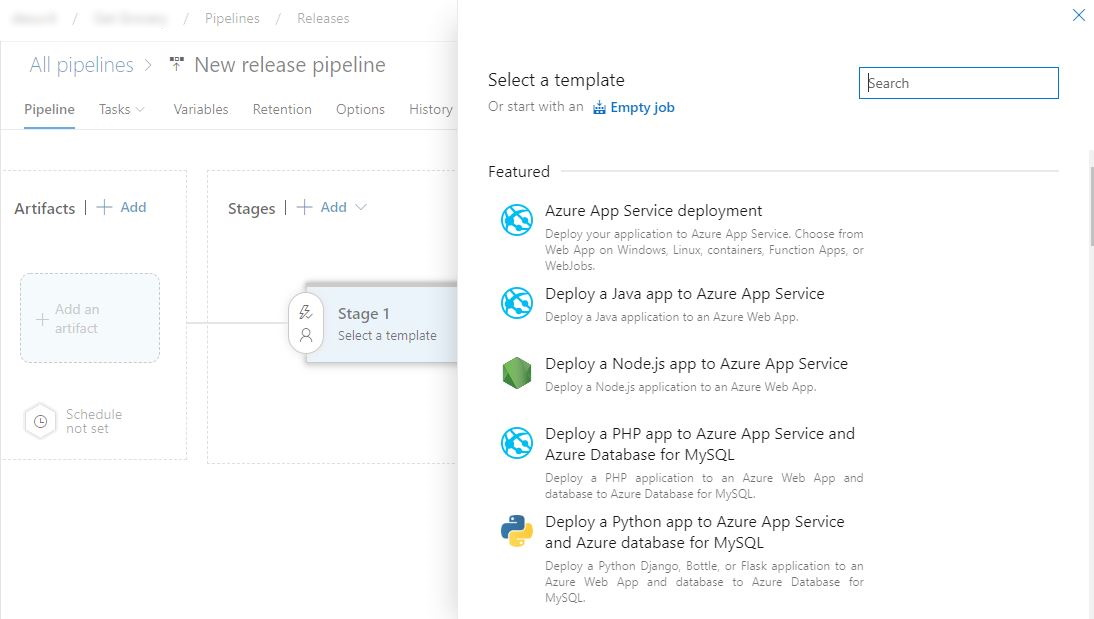Add a new artifact via Add link
This screenshot has width=1094, height=619.
[x=133, y=207]
